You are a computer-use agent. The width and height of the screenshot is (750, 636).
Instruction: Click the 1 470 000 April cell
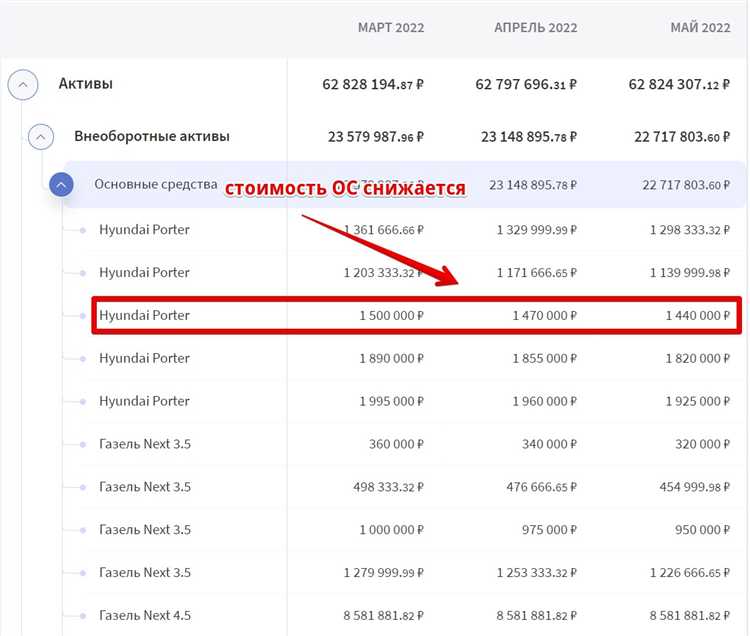tap(544, 316)
